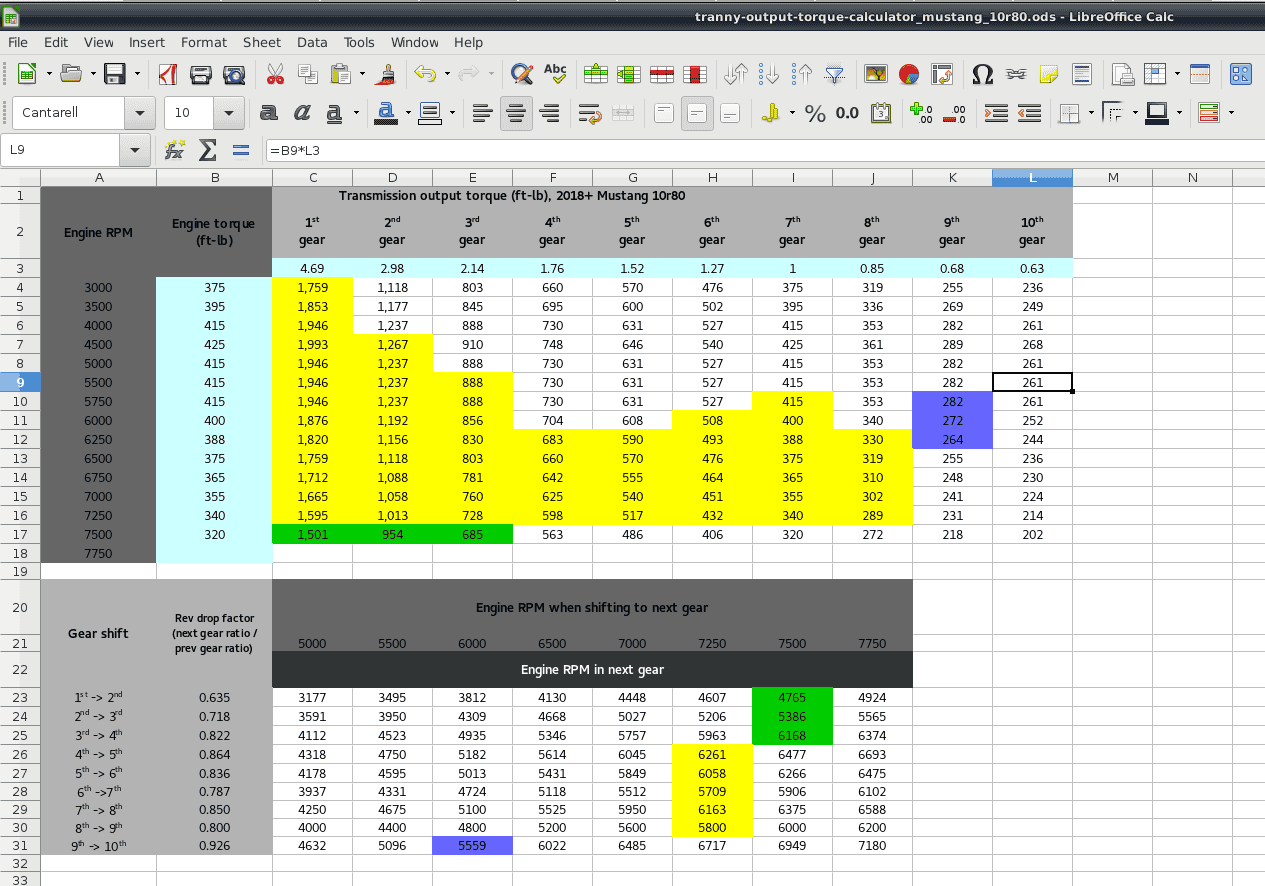Open the Data menu
The width and height of the screenshot is (1265, 886).
coord(312,42)
